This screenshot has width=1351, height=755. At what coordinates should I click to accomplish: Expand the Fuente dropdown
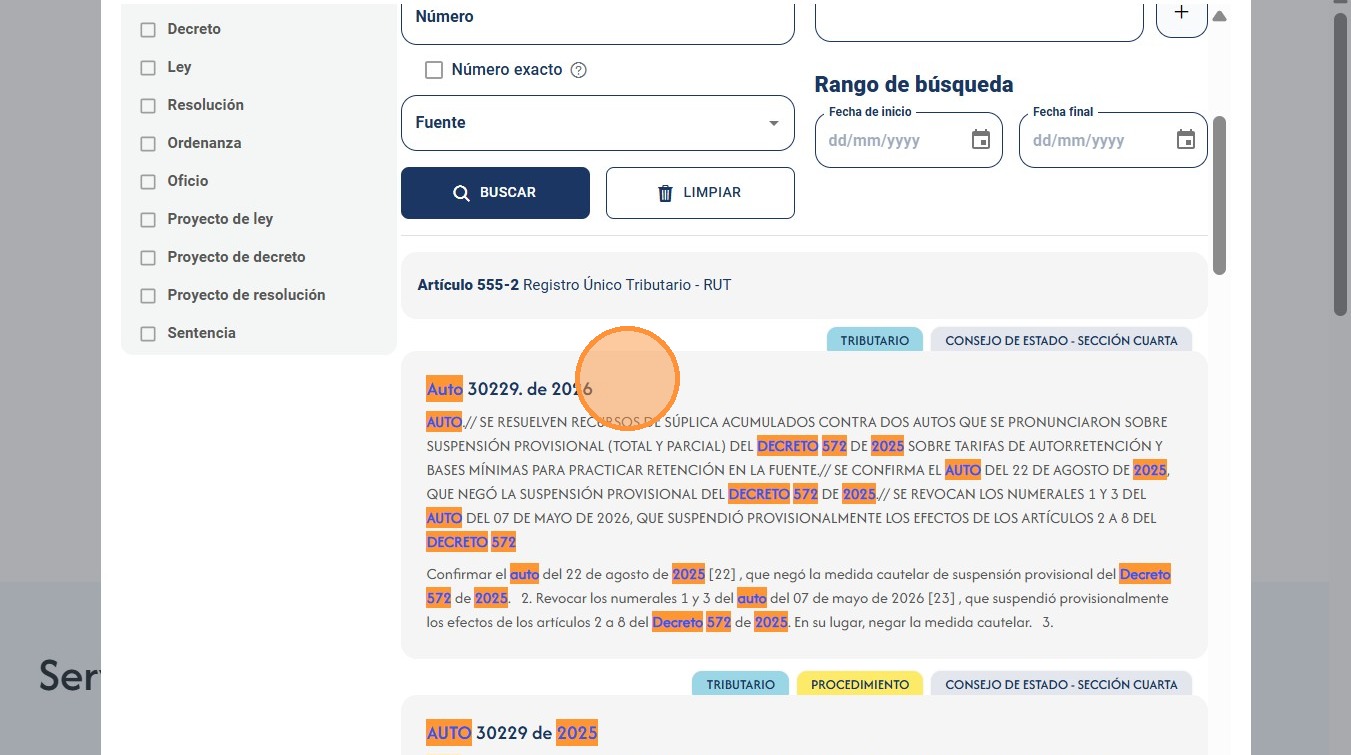[598, 123]
